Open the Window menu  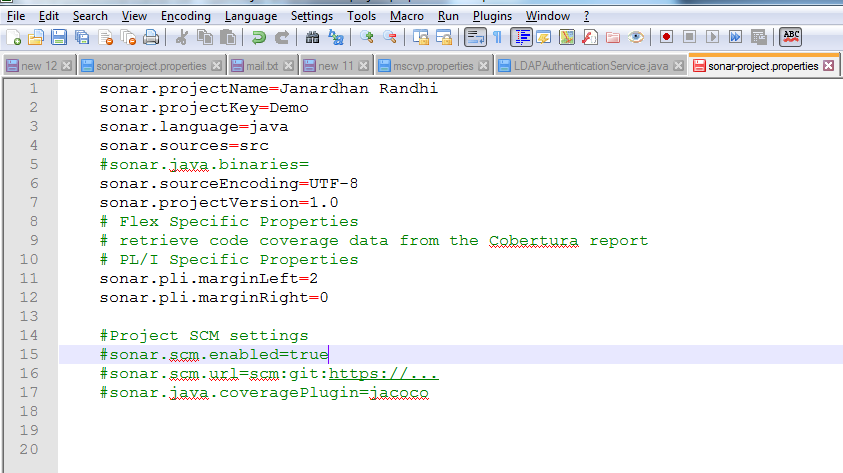(547, 16)
